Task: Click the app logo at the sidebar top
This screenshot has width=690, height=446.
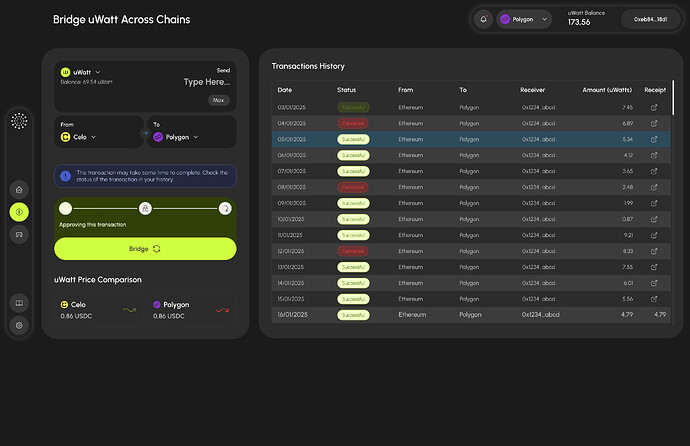Action: click(x=19, y=121)
